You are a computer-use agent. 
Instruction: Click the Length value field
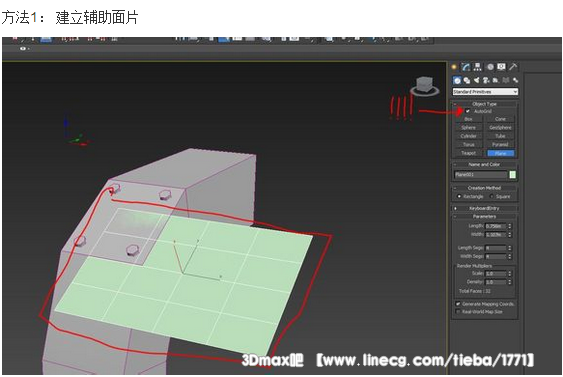pos(495,226)
